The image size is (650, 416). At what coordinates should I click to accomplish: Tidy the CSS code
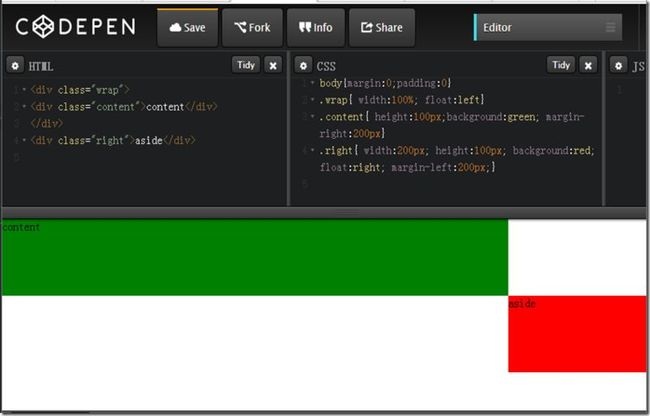561,65
